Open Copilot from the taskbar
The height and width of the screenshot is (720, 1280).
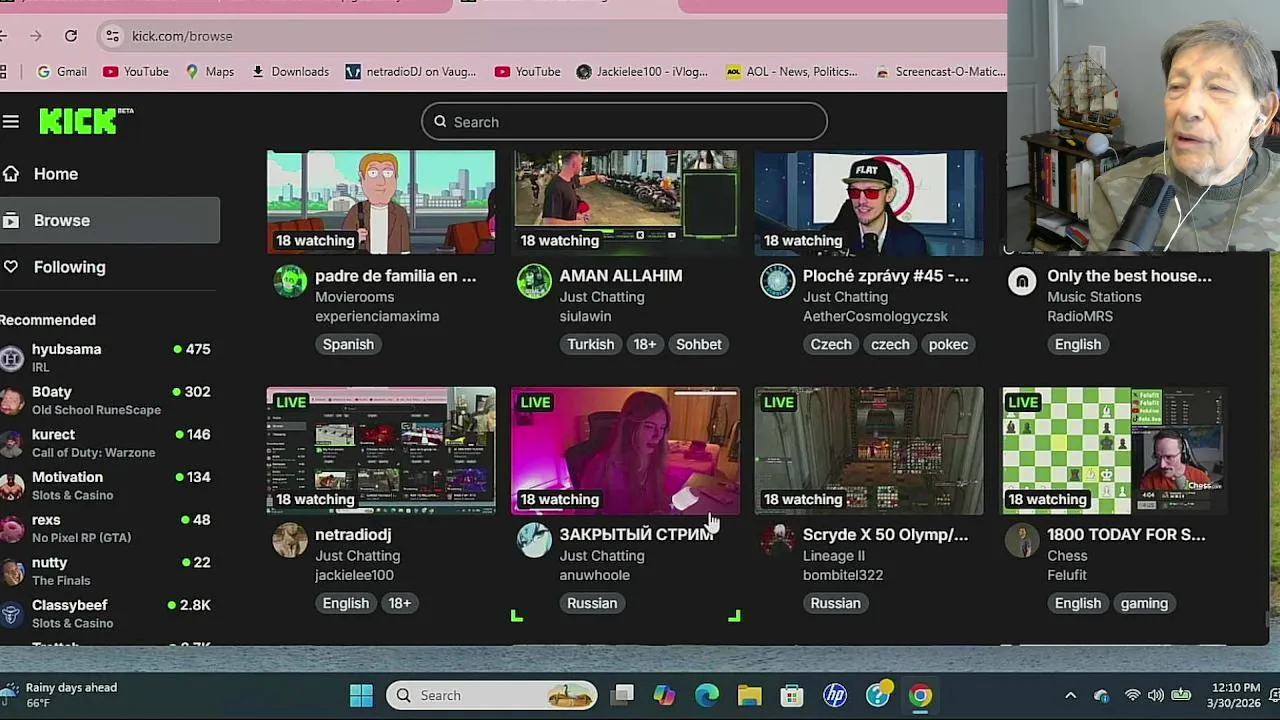click(x=664, y=695)
